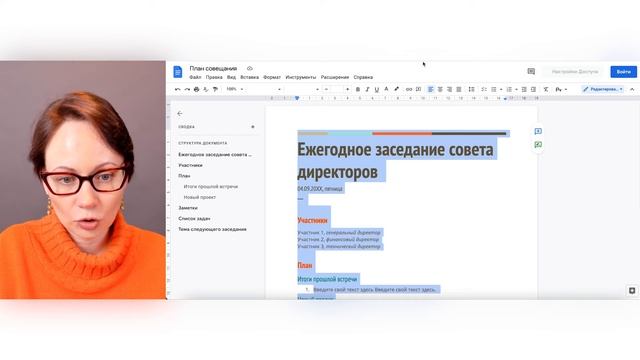
Task: Open the input tools dropdown
Action: point(561,89)
